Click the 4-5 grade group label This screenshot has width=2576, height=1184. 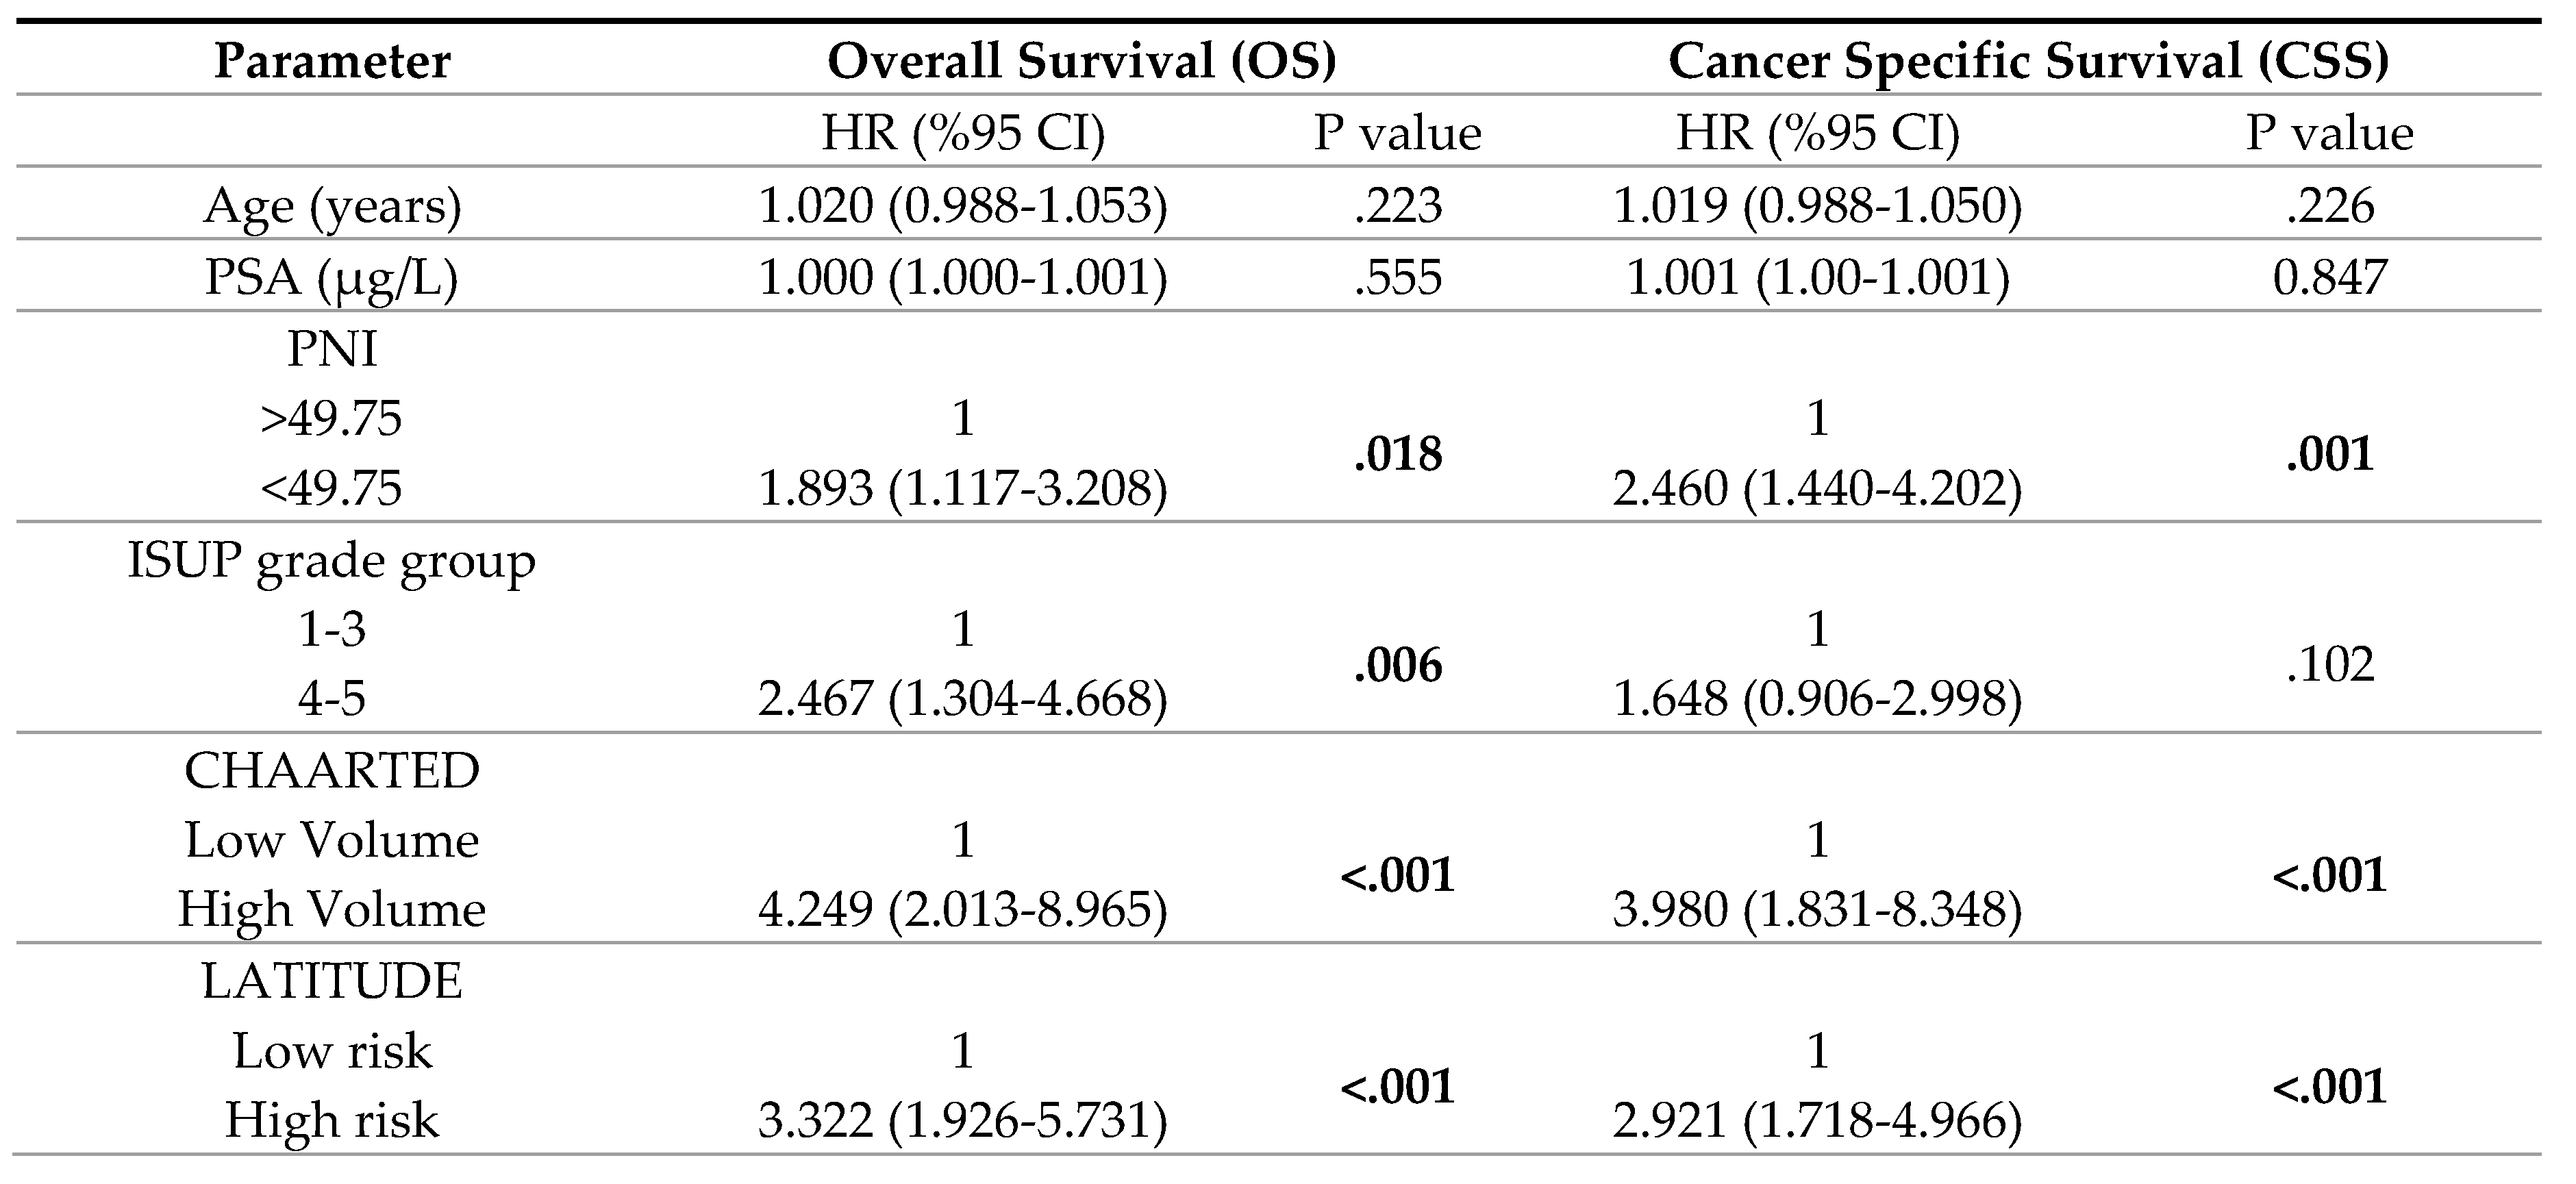click(x=332, y=699)
